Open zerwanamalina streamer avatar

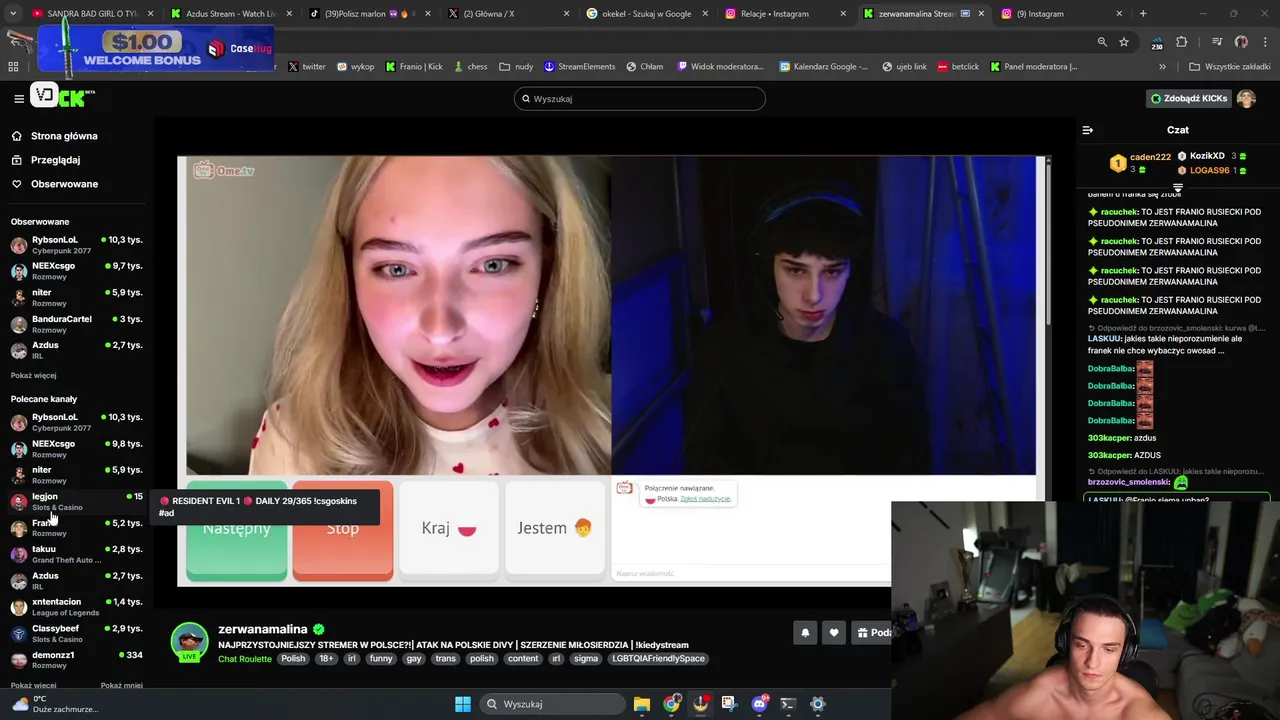pos(189,642)
